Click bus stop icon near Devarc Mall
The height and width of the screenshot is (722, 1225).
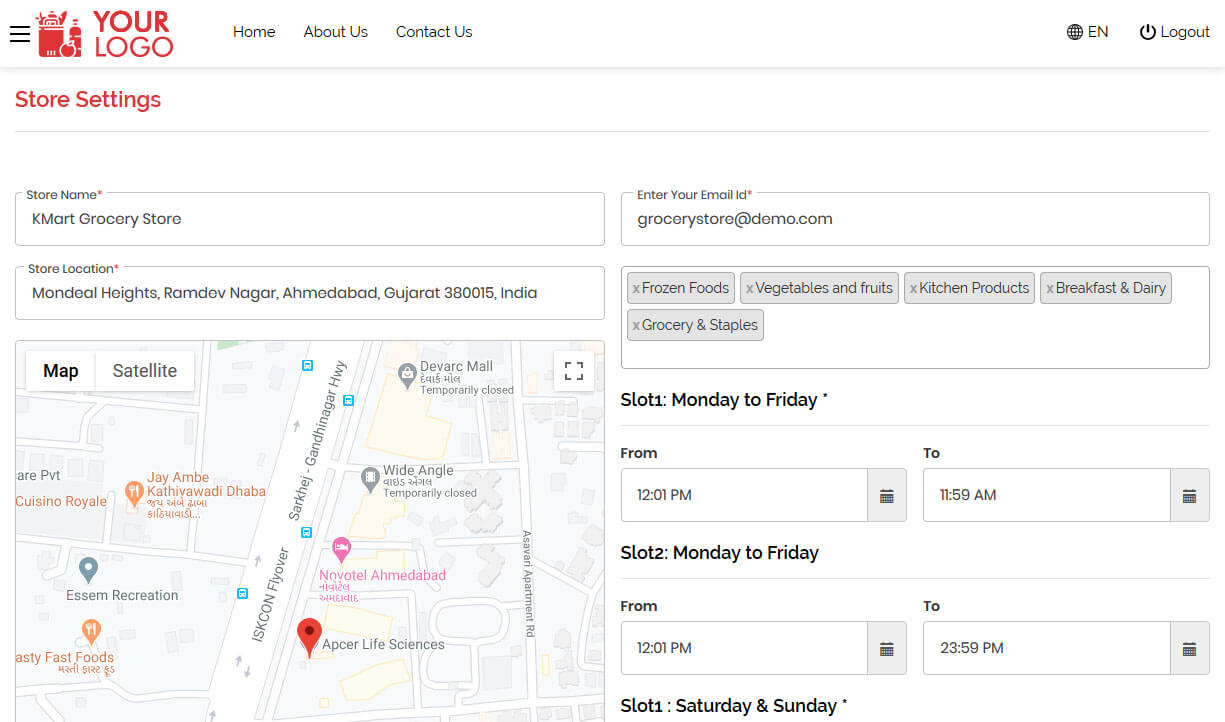click(348, 400)
